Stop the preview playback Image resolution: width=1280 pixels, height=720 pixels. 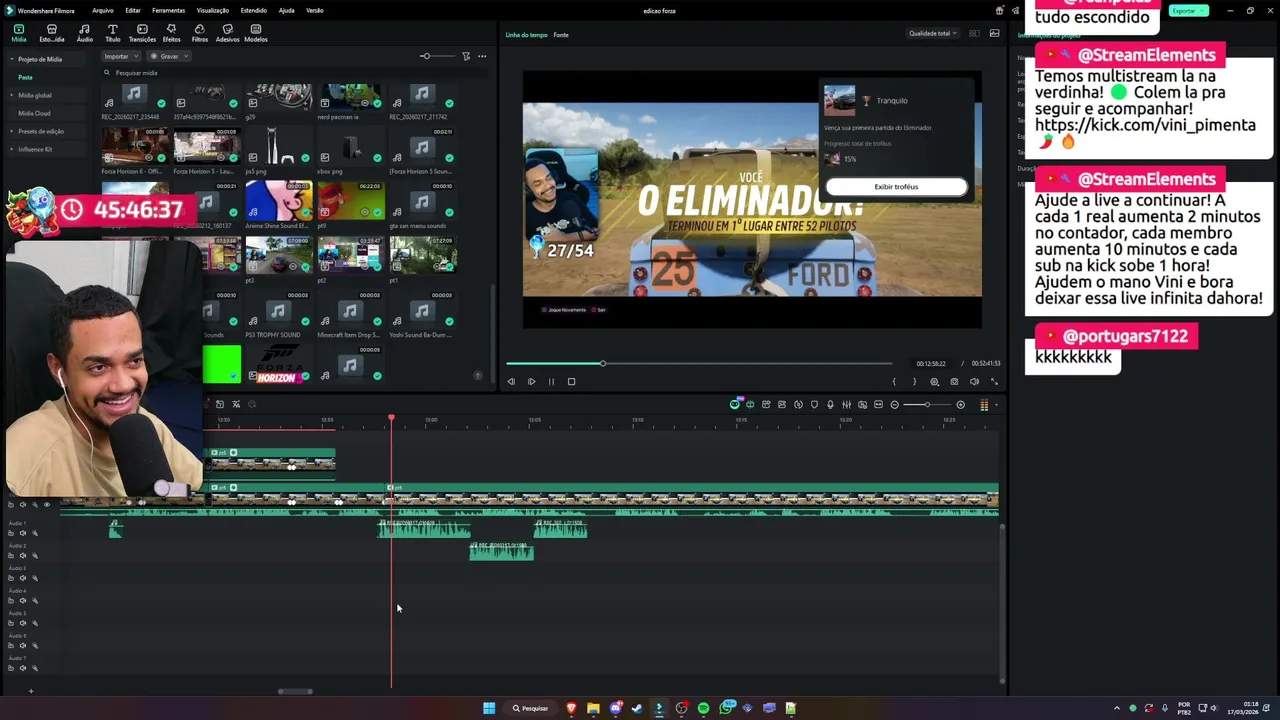[571, 381]
